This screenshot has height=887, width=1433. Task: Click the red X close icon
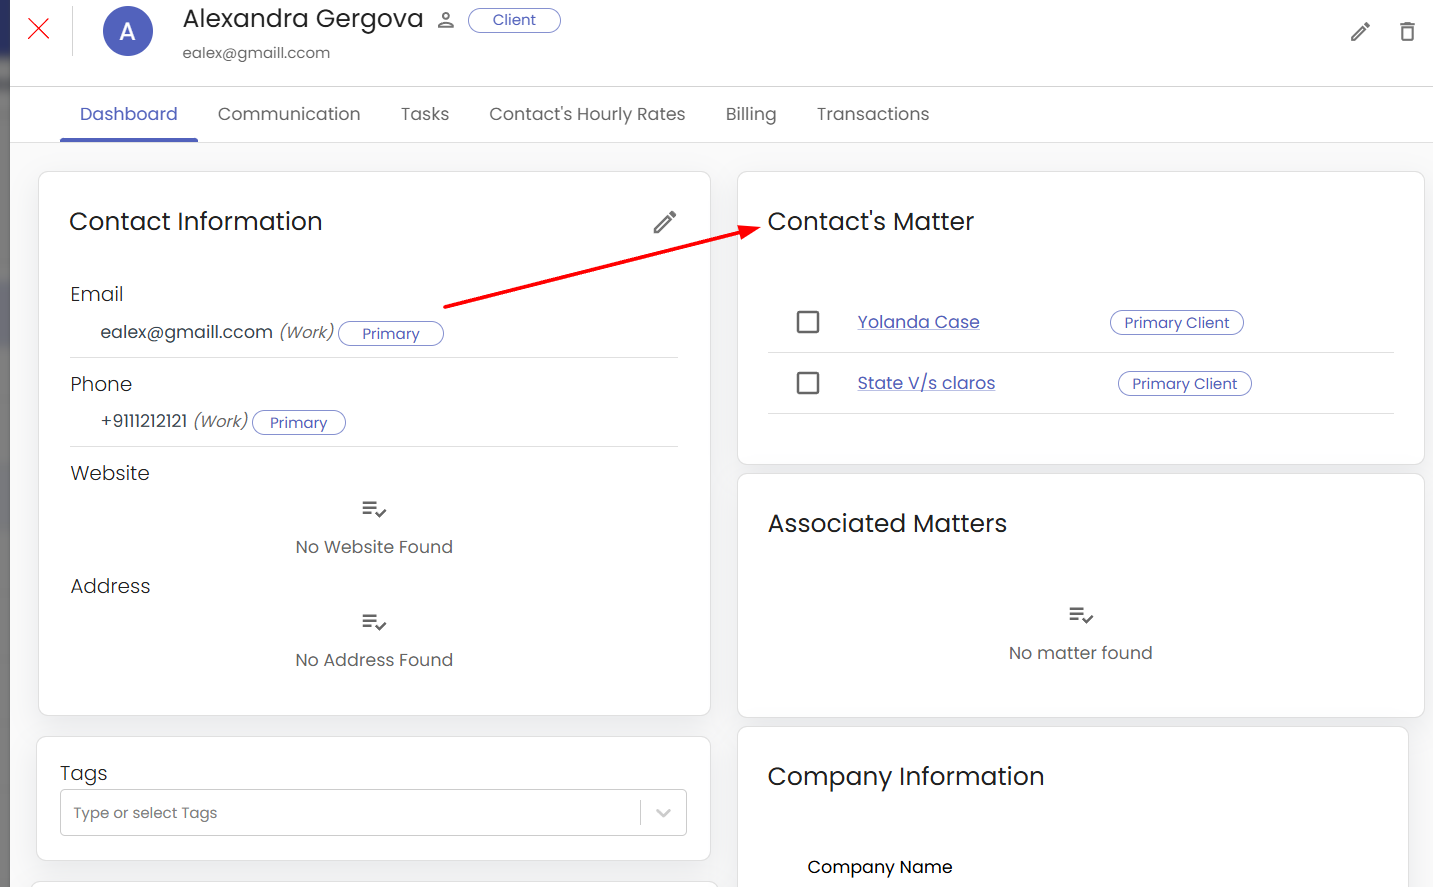coord(39,29)
